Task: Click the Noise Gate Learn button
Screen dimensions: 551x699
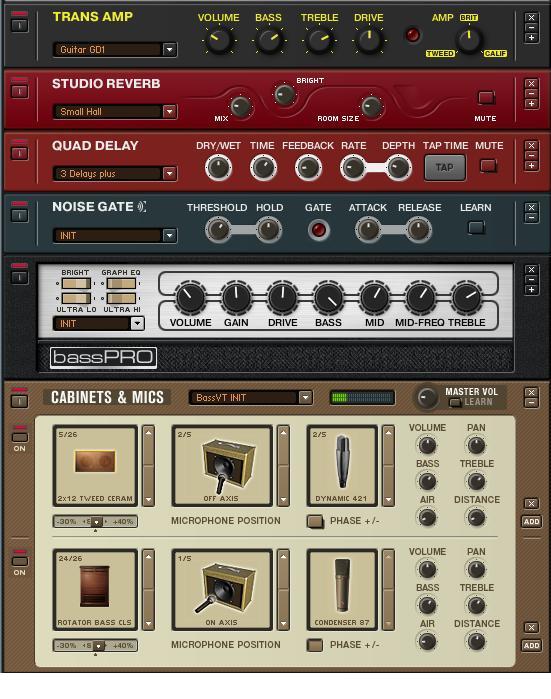Action: [x=476, y=228]
